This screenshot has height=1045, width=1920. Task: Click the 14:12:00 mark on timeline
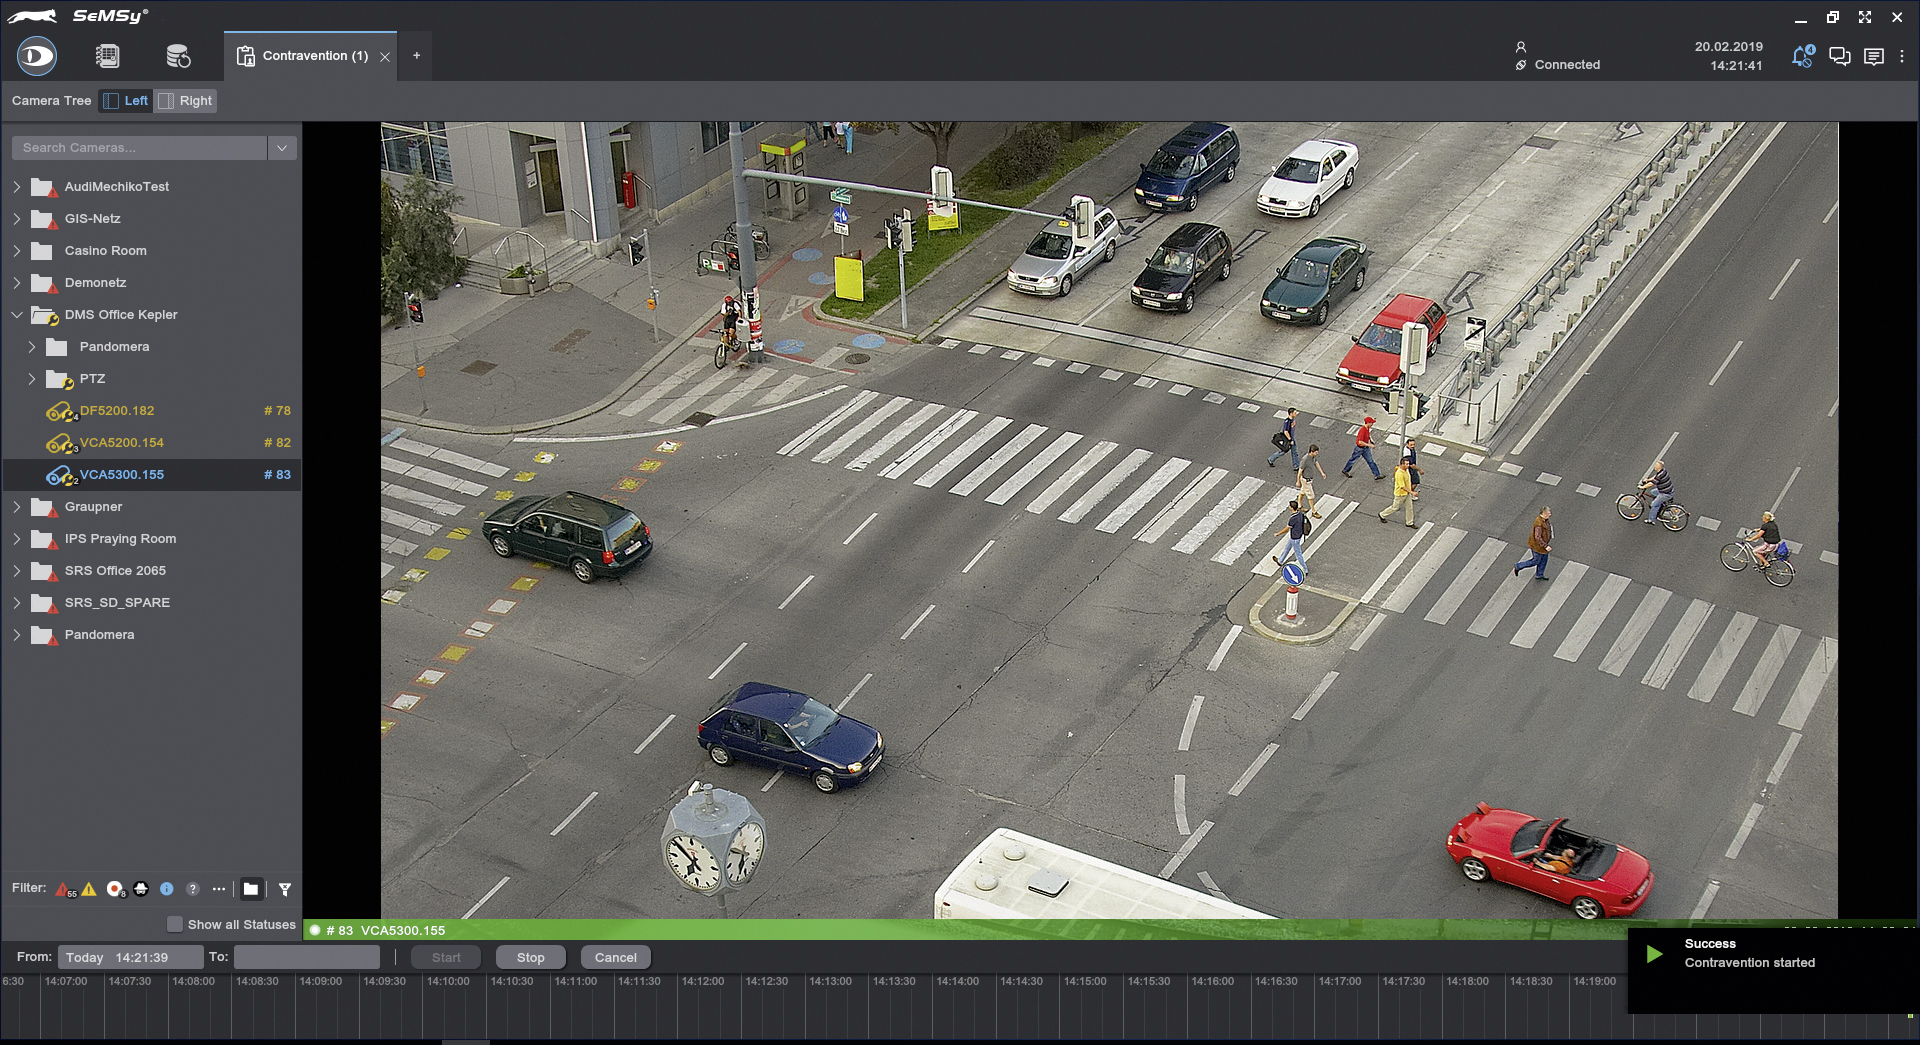pyautogui.click(x=703, y=982)
